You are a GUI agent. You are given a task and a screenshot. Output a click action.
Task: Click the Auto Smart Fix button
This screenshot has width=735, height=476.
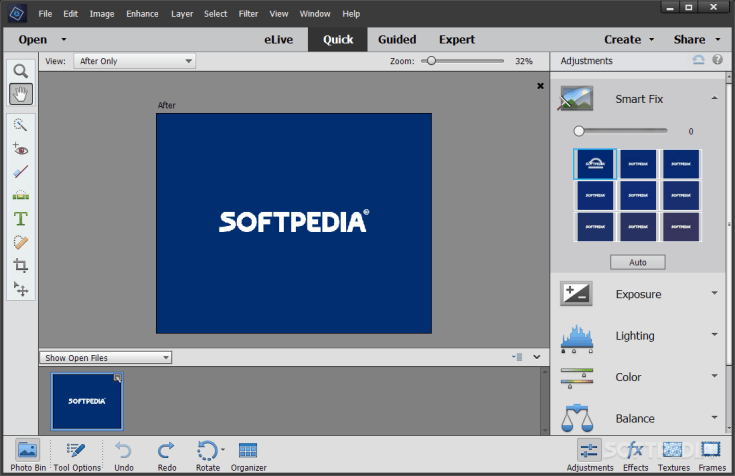click(638, 262)
